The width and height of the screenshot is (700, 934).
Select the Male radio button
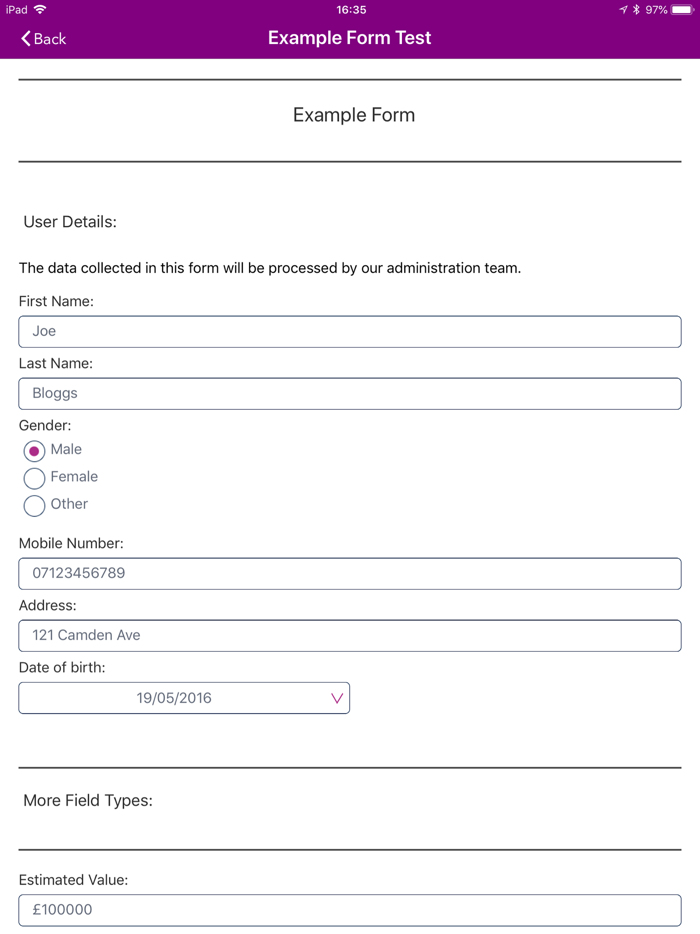pos(33,451)
